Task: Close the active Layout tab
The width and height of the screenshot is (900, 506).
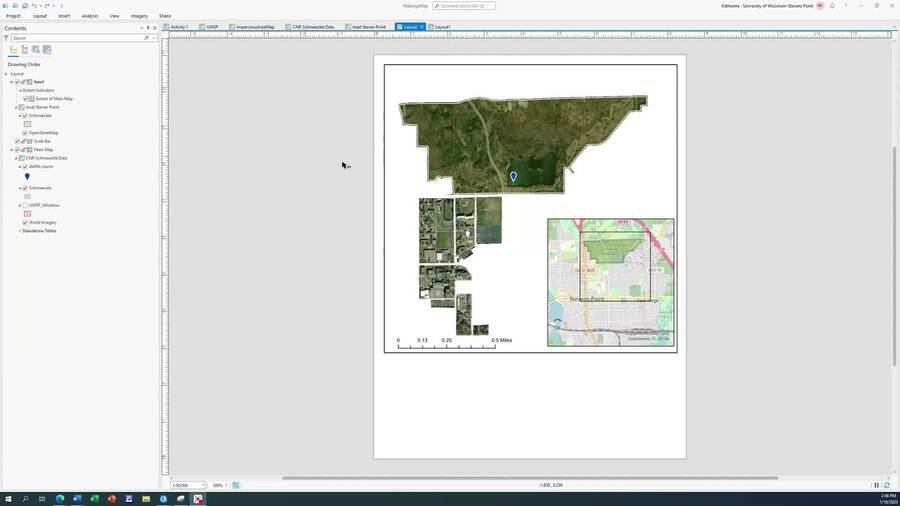Action: point(422,27)
